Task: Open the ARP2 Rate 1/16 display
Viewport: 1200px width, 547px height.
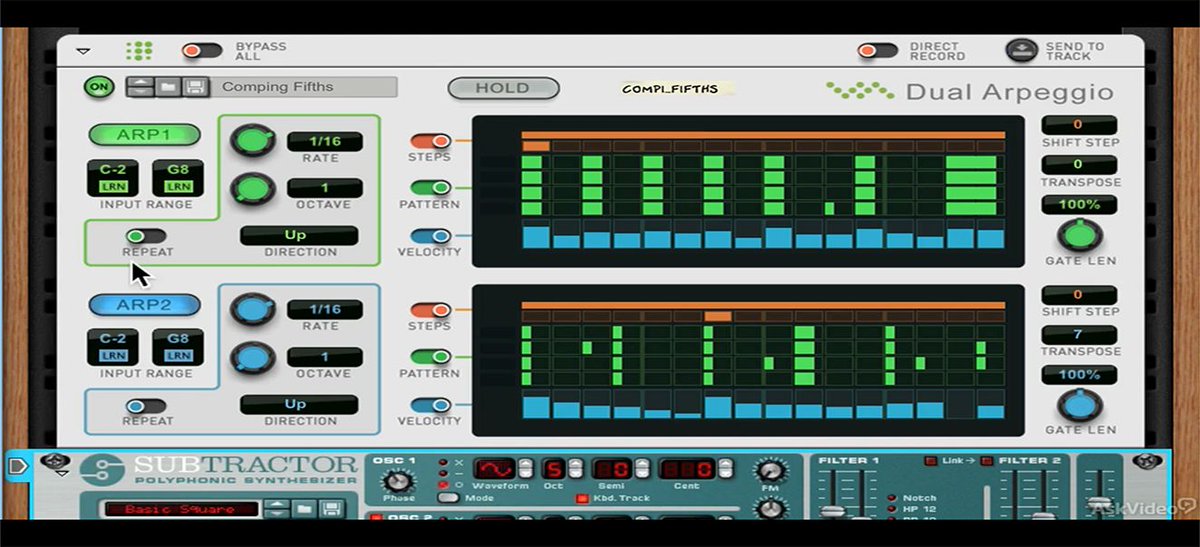Action: click(325, 310)
